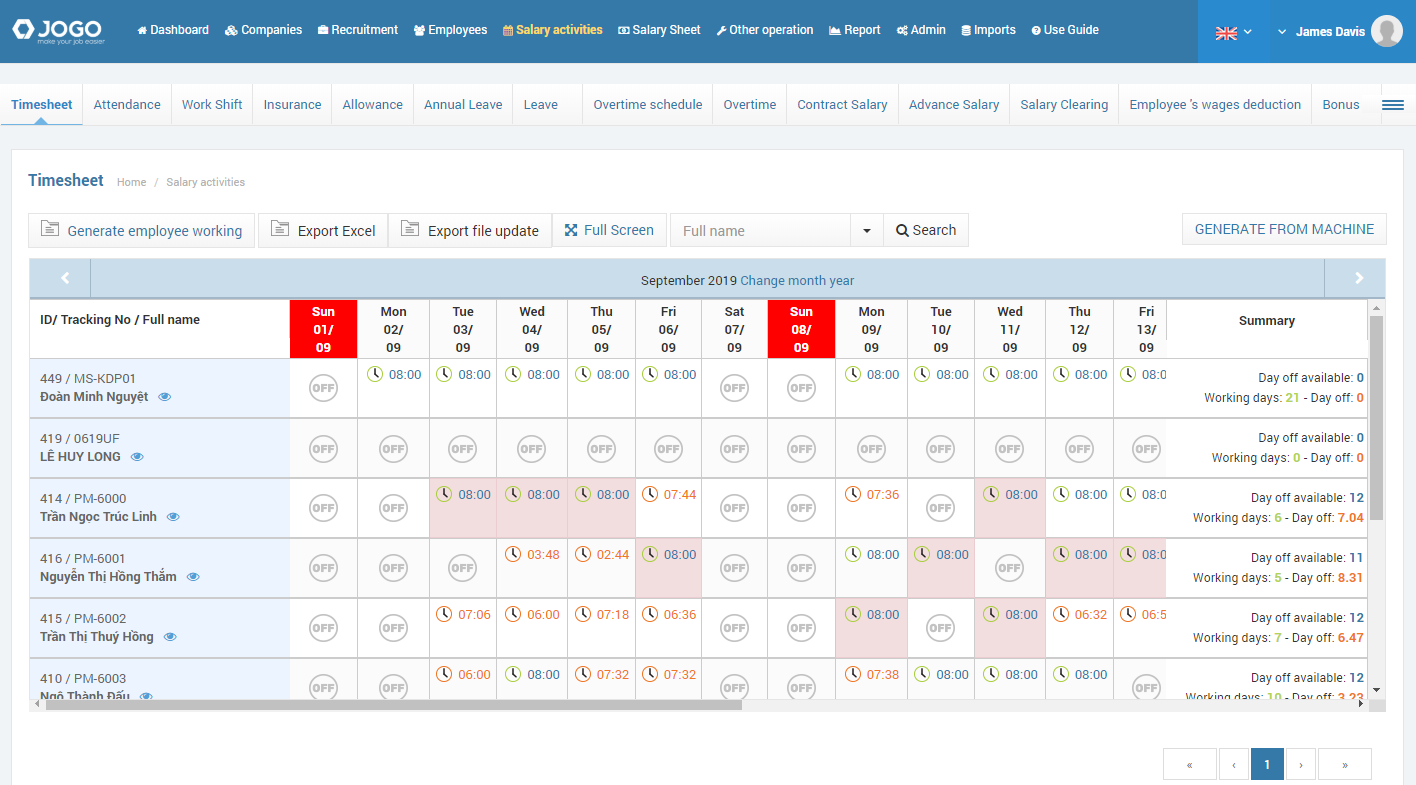Click James Davis profile avatar

[x=1386, y=31]
